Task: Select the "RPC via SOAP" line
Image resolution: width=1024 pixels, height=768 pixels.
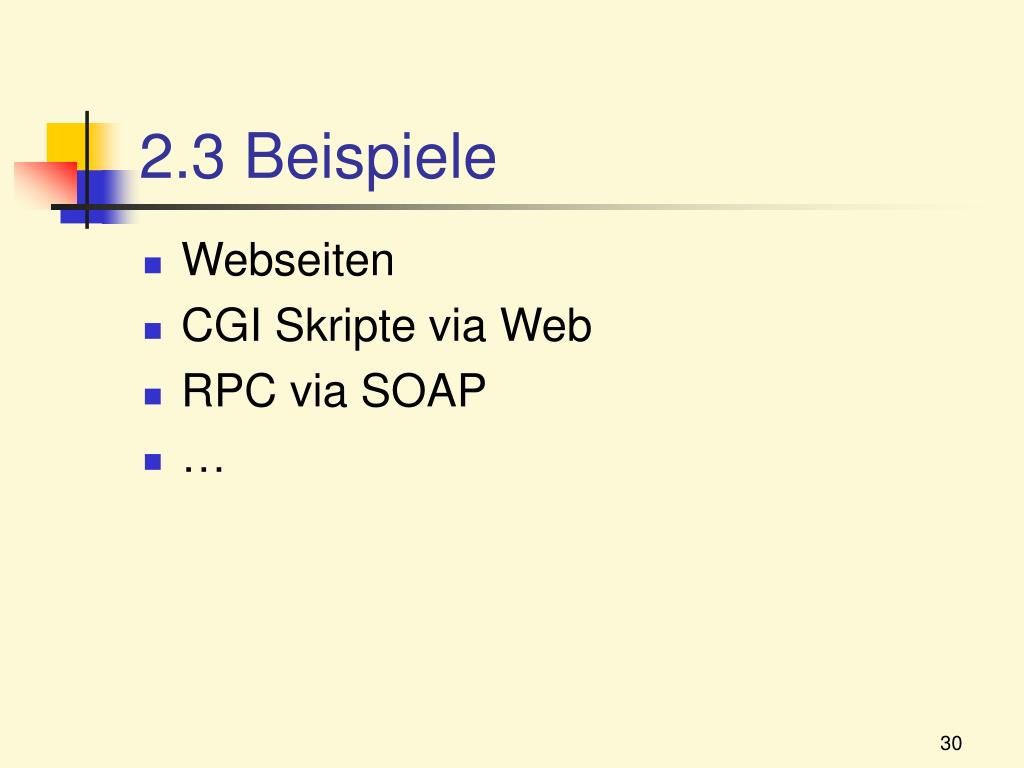Action: coord(334,393)
